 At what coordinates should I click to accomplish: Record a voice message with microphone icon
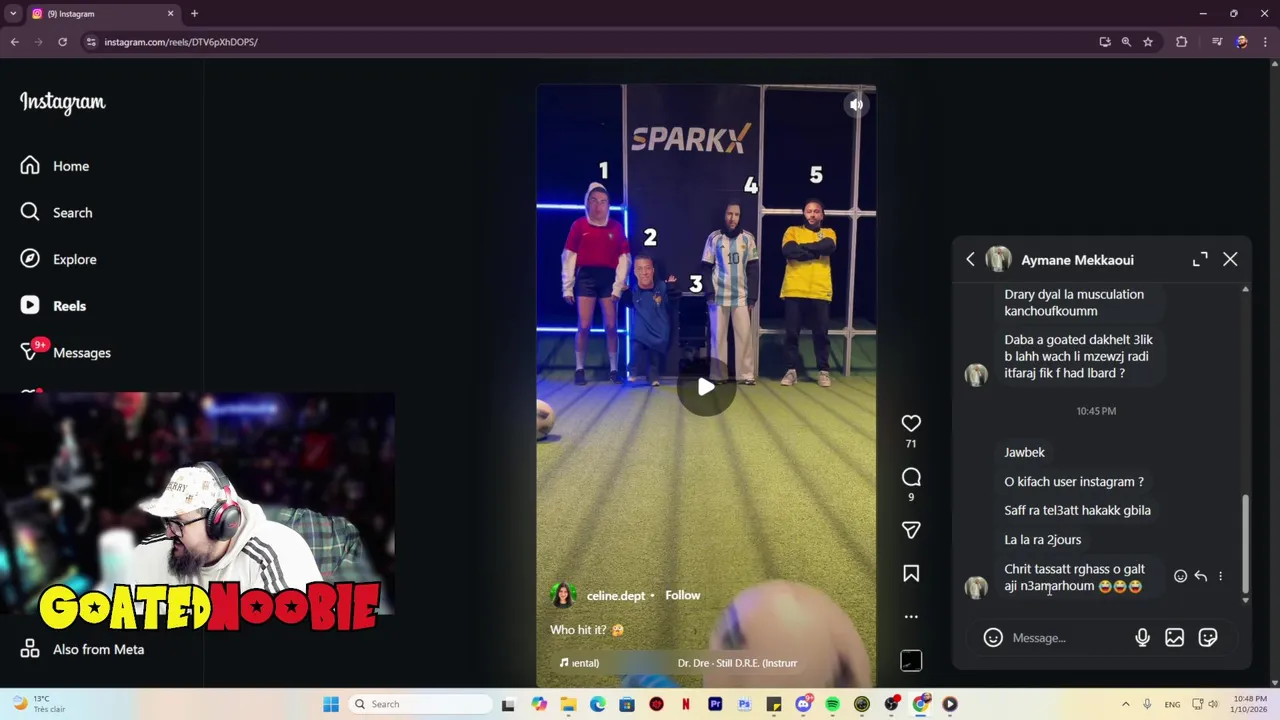1142,638
